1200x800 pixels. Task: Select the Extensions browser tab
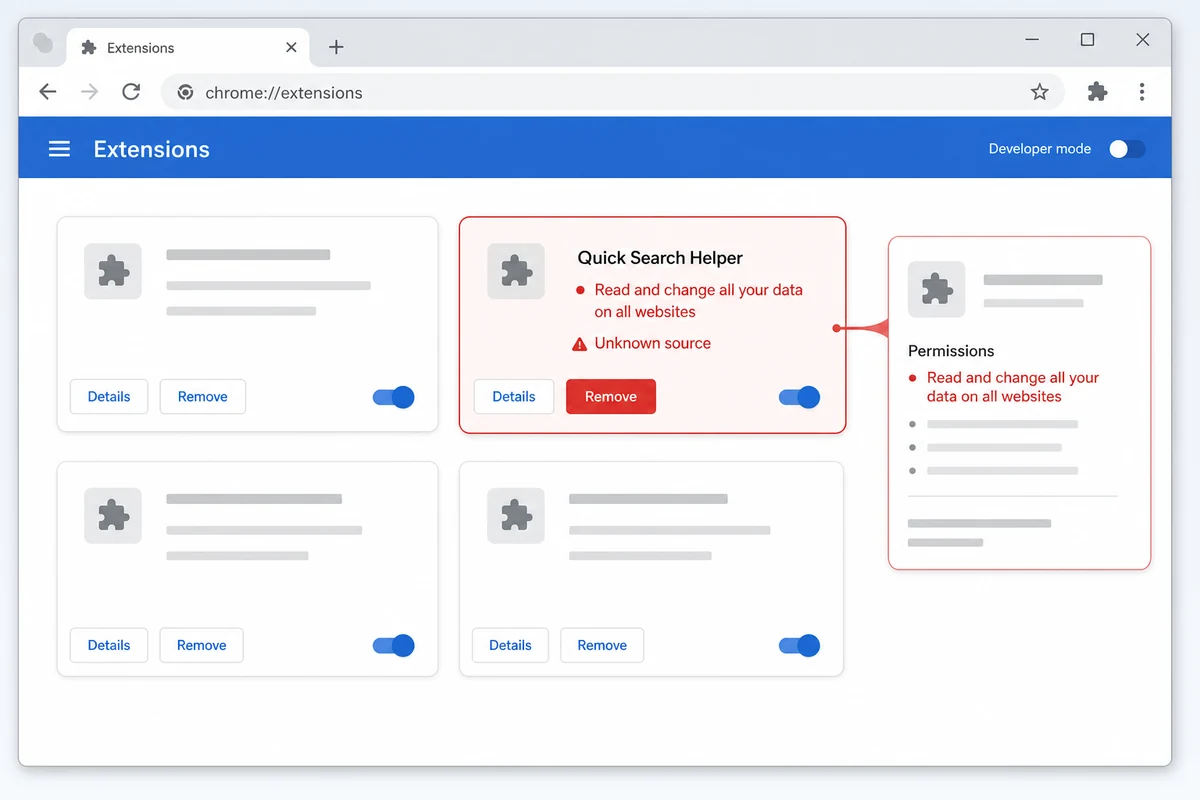coord(187,47)
